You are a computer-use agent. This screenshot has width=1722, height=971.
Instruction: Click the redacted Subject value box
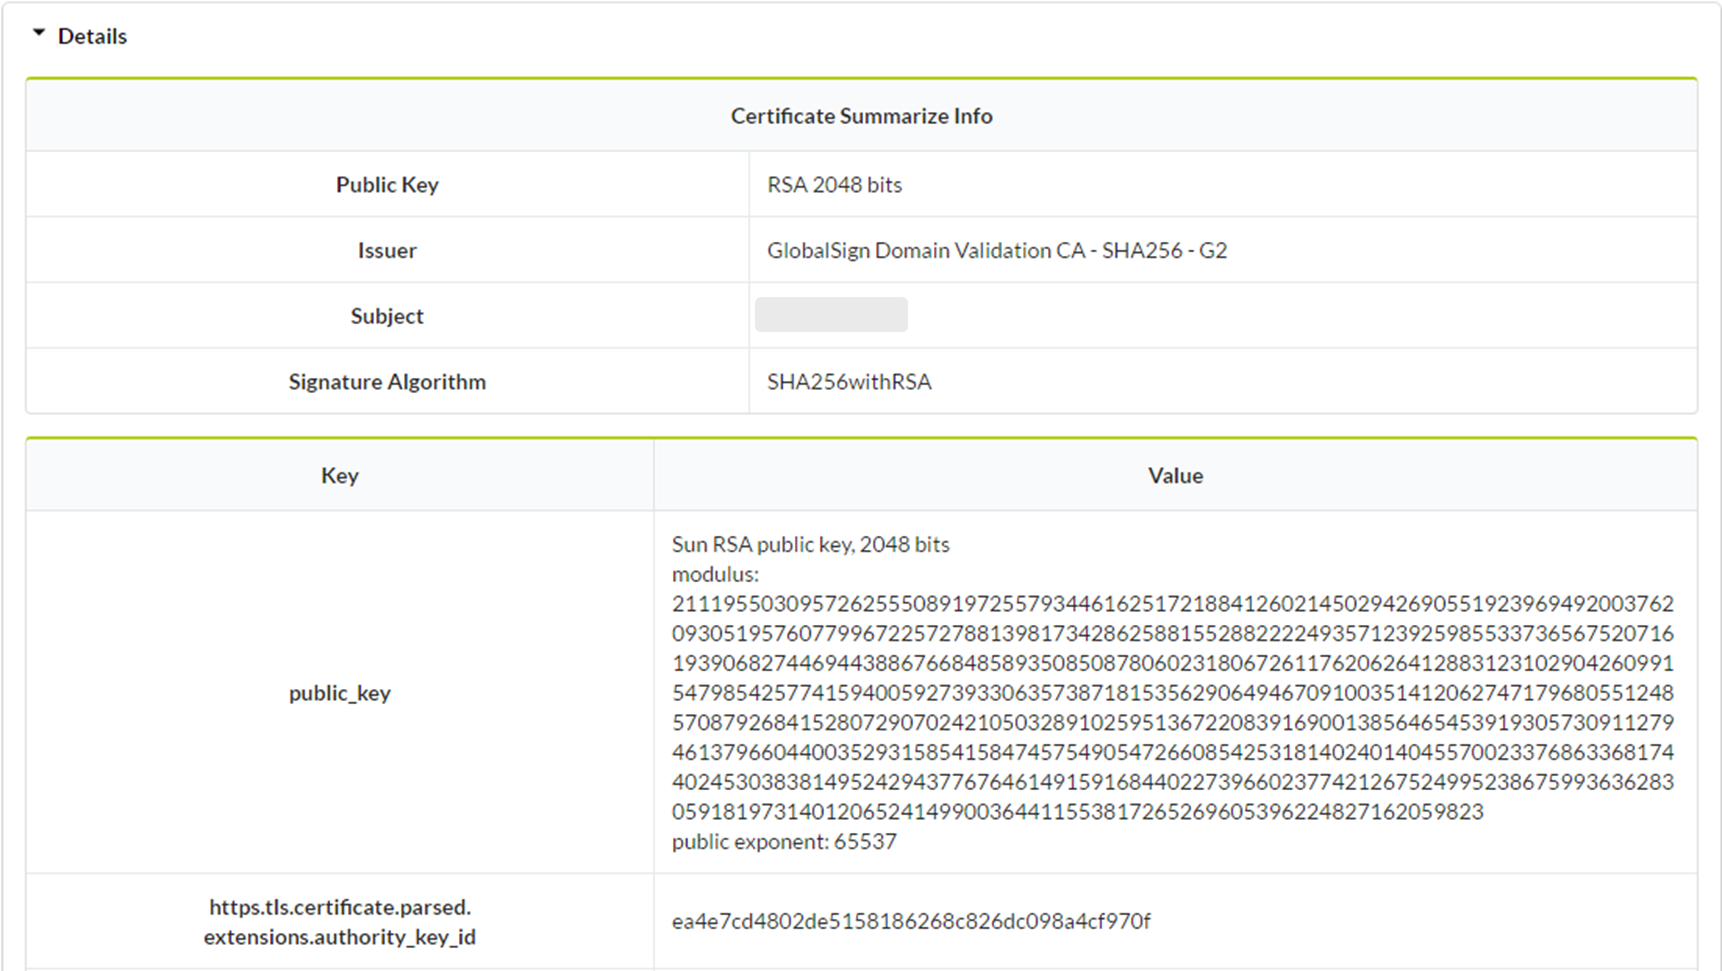coord(831,315)
